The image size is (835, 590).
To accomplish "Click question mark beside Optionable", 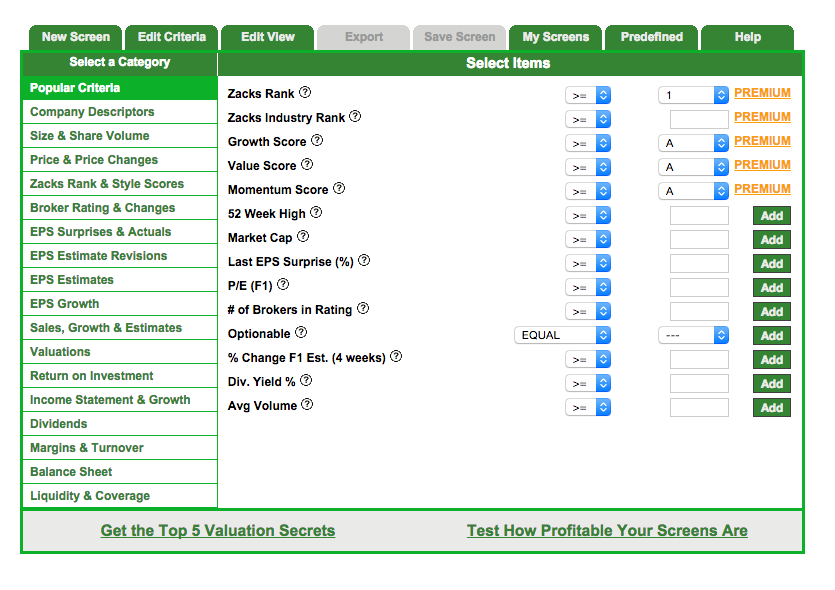I will click(x=301, y=332).
